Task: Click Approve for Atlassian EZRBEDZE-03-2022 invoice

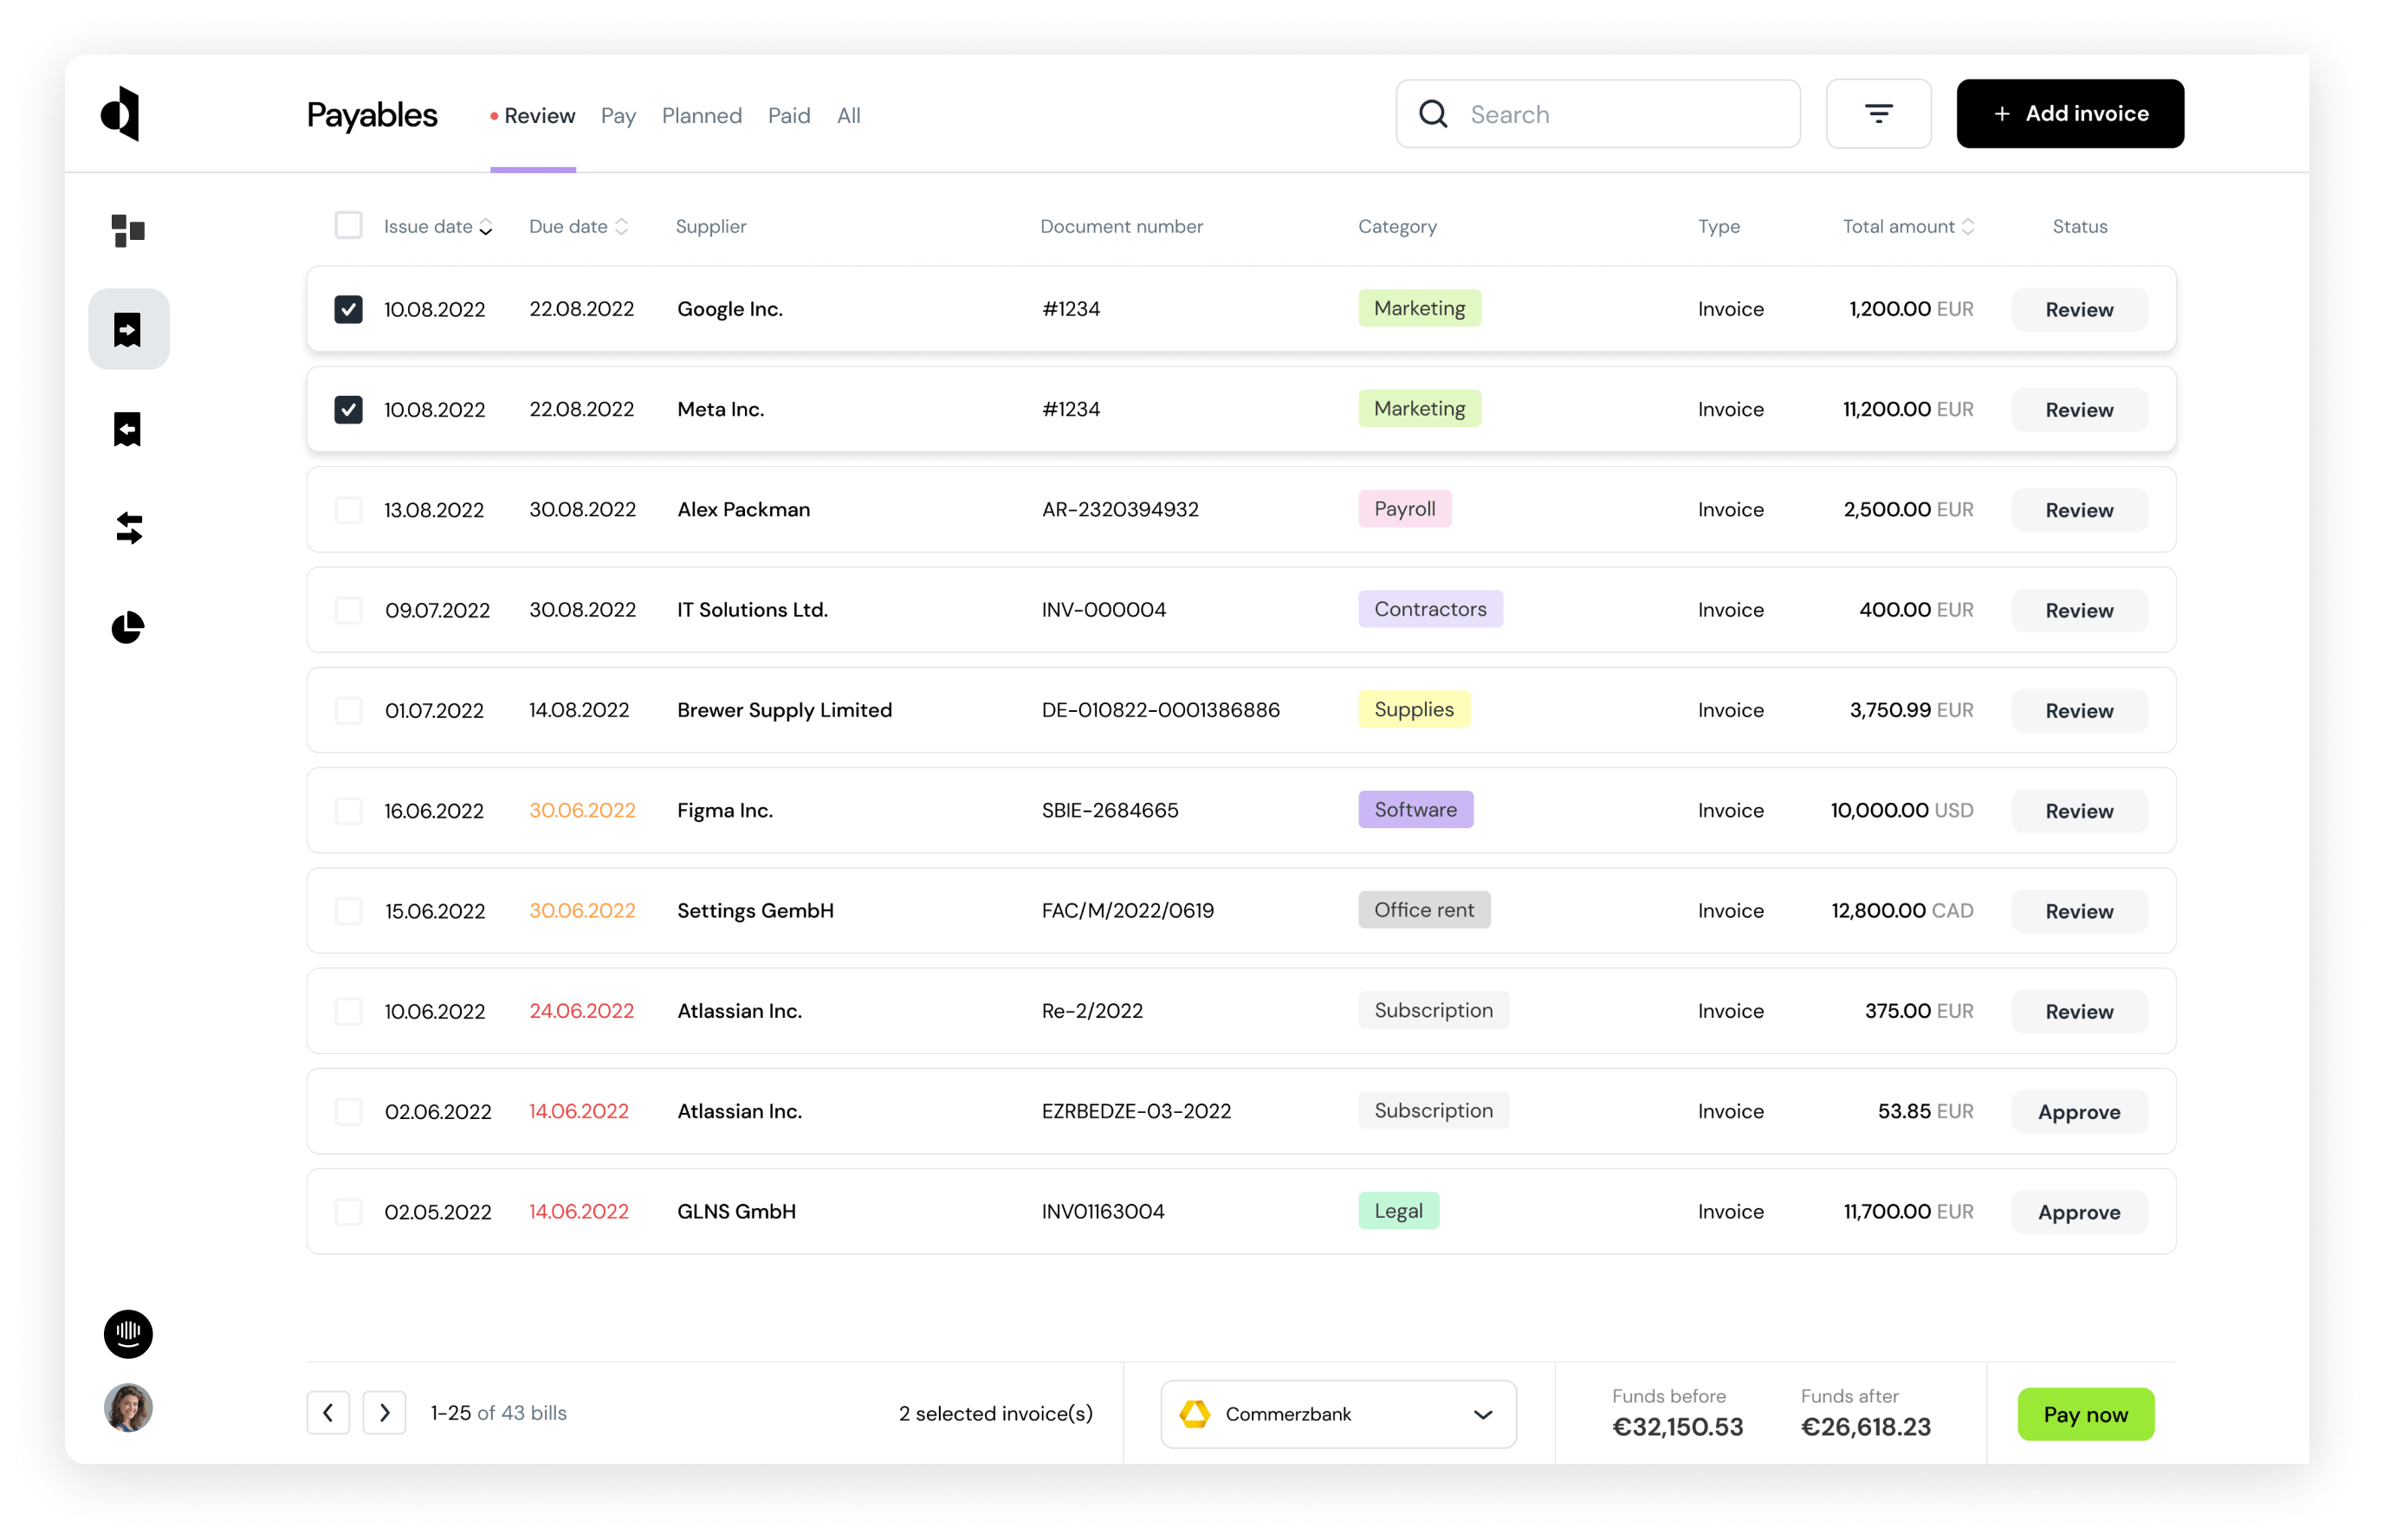Action: click(x=2079, y=1112)
